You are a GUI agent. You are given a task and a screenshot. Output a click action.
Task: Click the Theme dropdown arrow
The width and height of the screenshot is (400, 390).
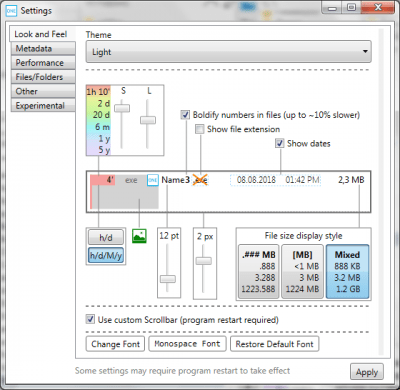365,51
